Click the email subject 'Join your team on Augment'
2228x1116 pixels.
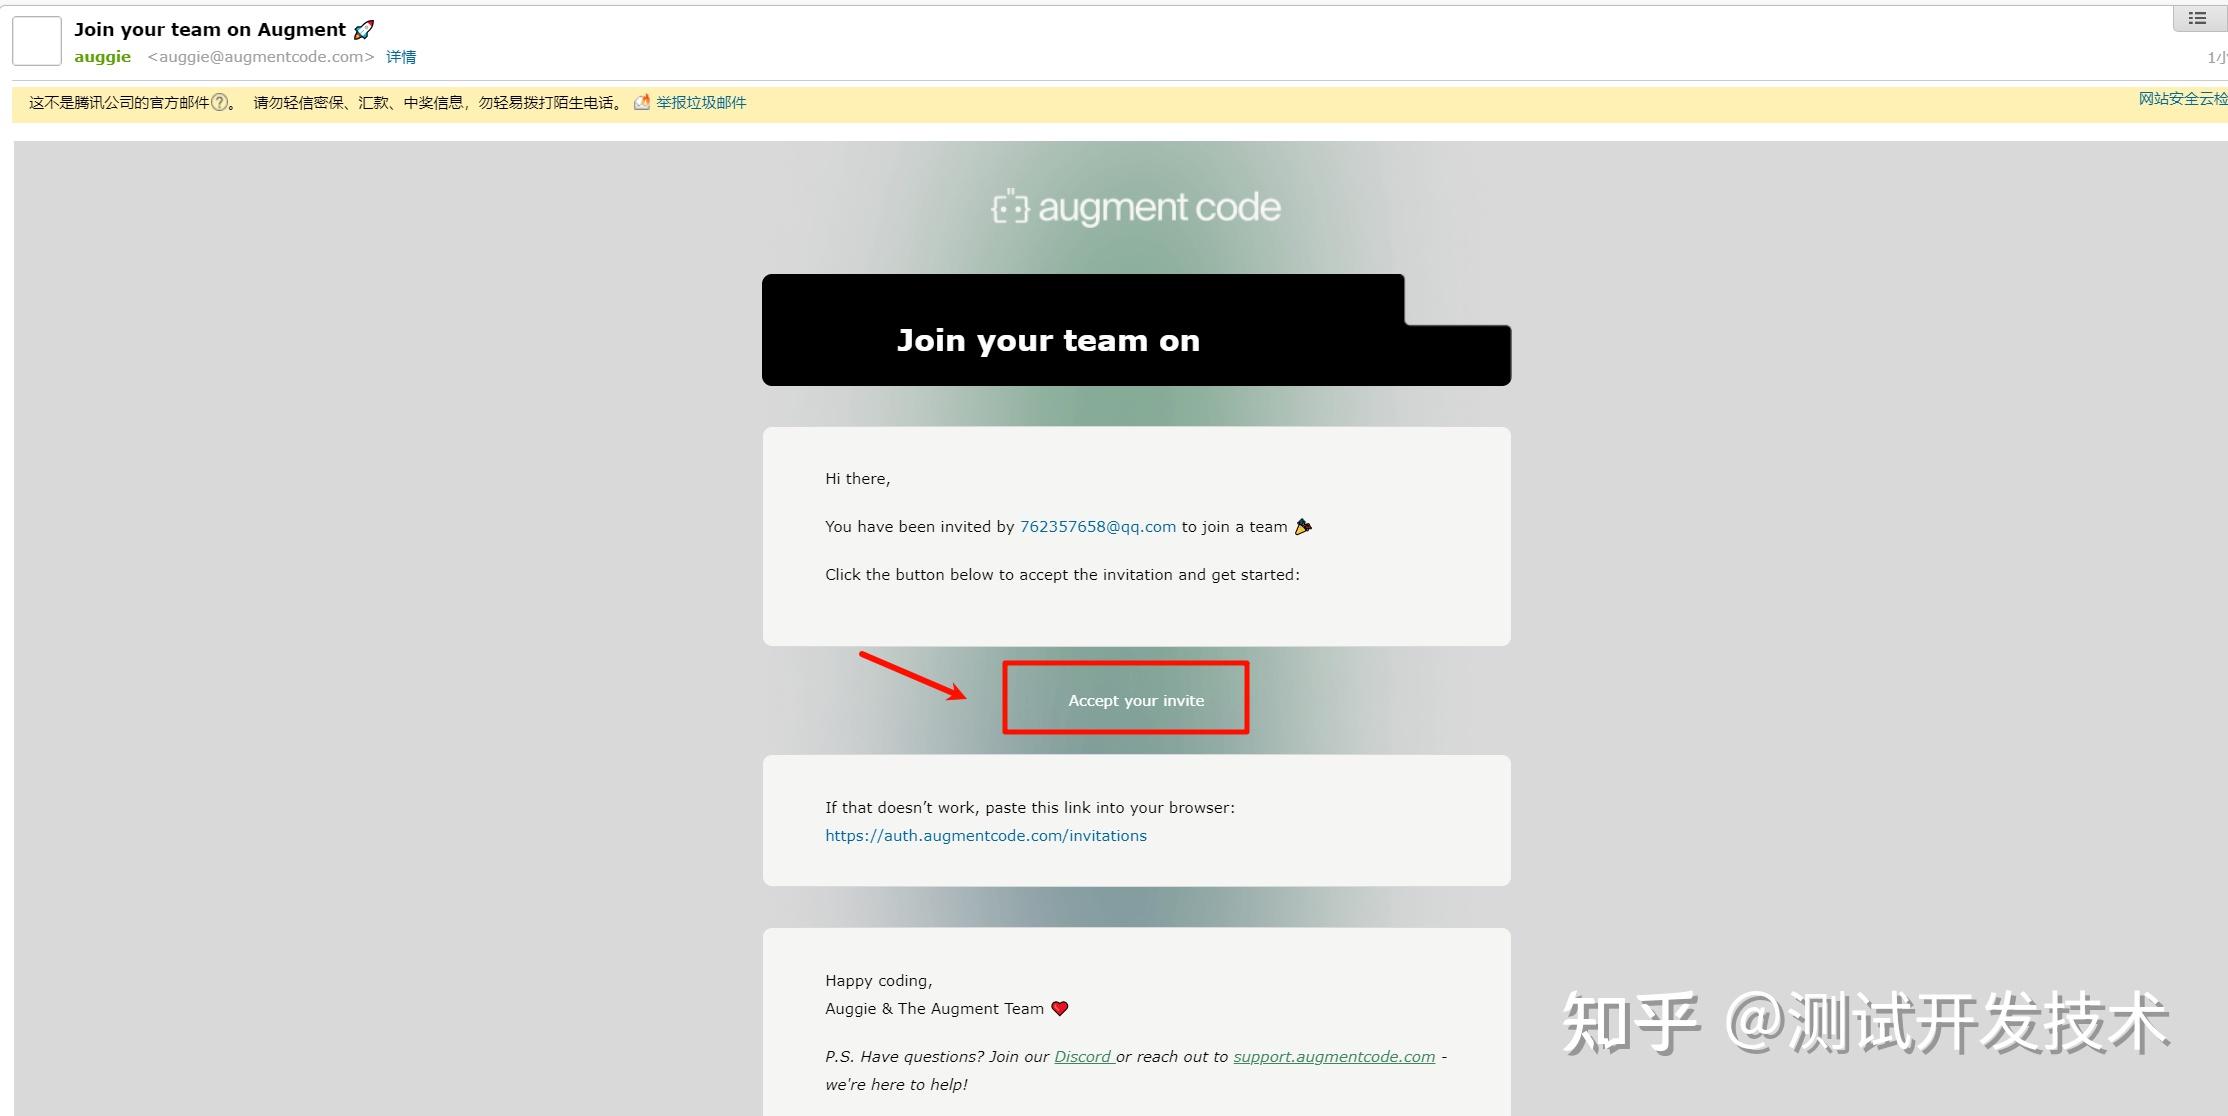click(210, 30)
